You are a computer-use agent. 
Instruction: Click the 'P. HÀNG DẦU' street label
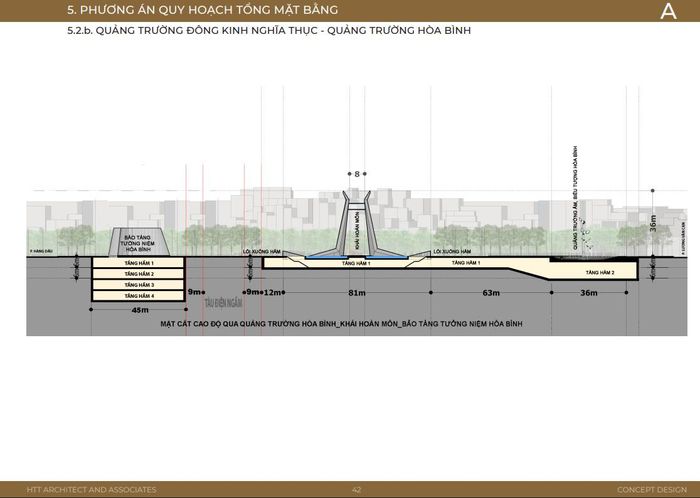tap(41, 251)
